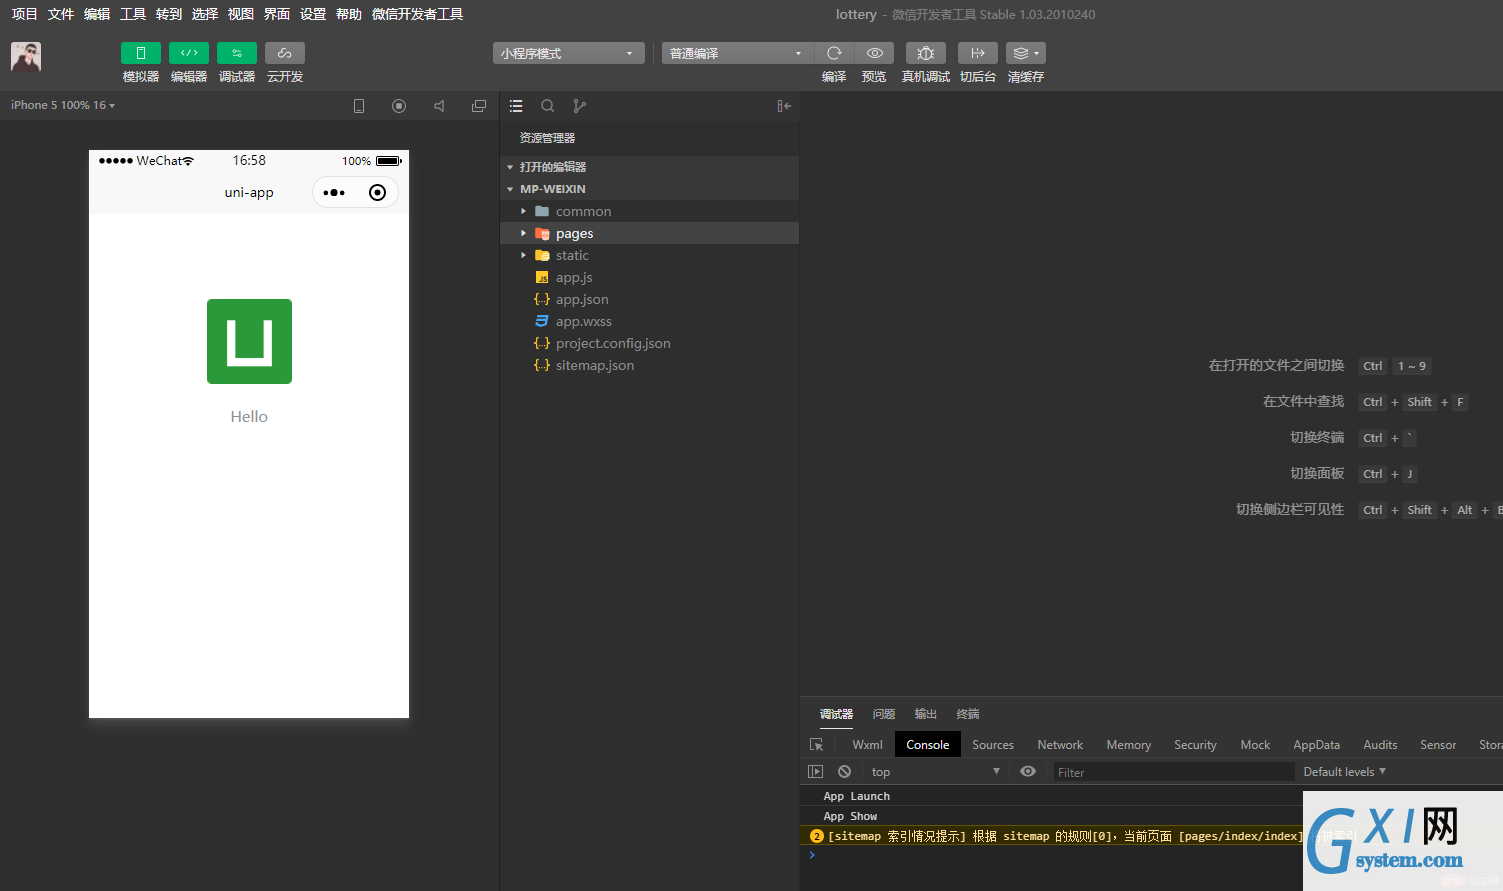Click the inspect element picker icon

pyautogui.click(x=816, y=745)
